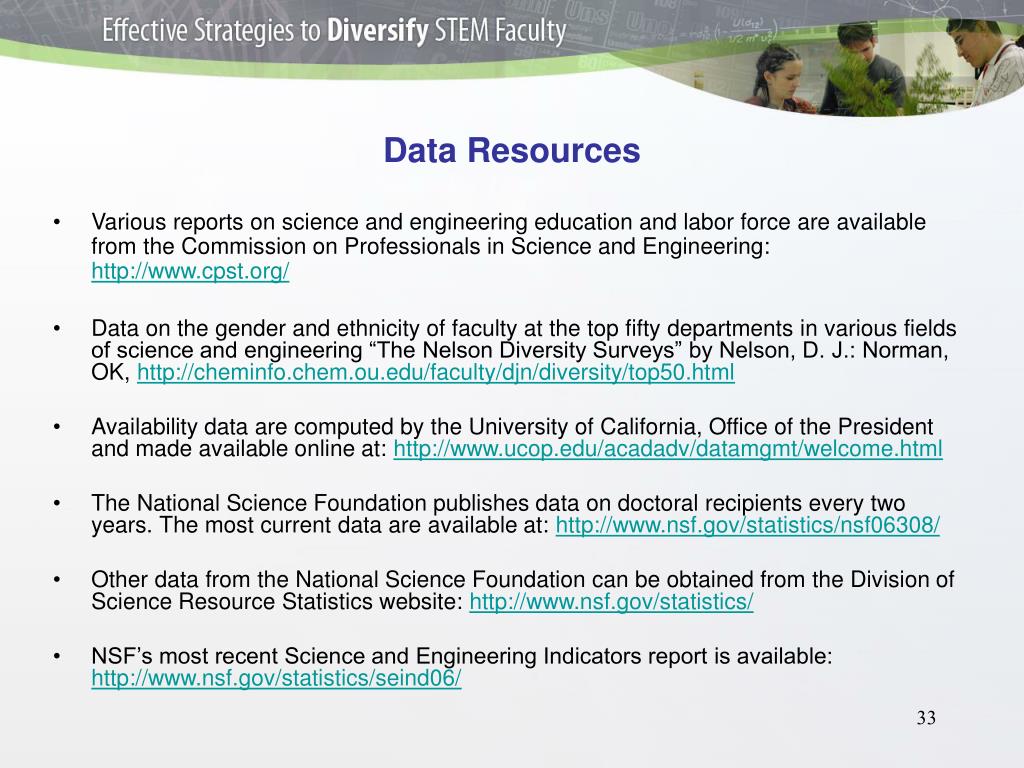The width and height of the screenshot is (1024, 768).
Task: Click text 'Other data from the National Science Foundation'
Action: pos(338,579)
